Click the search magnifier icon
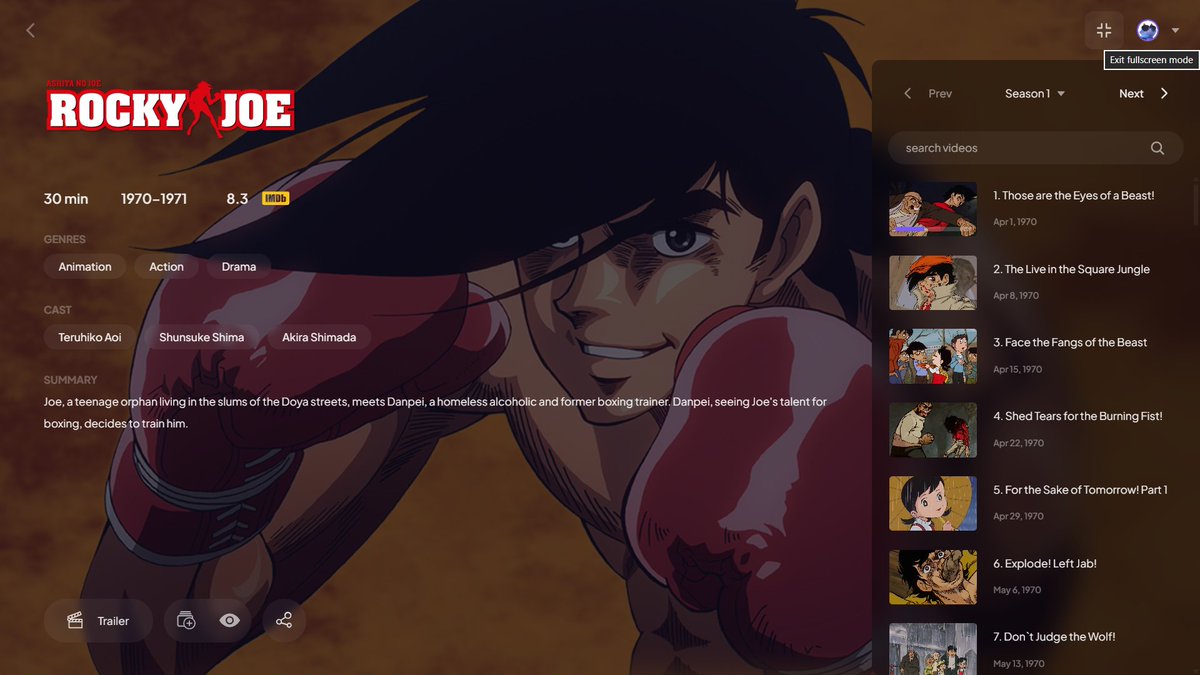The width and height of the screenshot is (1200, 675). tap(1157, 148)
